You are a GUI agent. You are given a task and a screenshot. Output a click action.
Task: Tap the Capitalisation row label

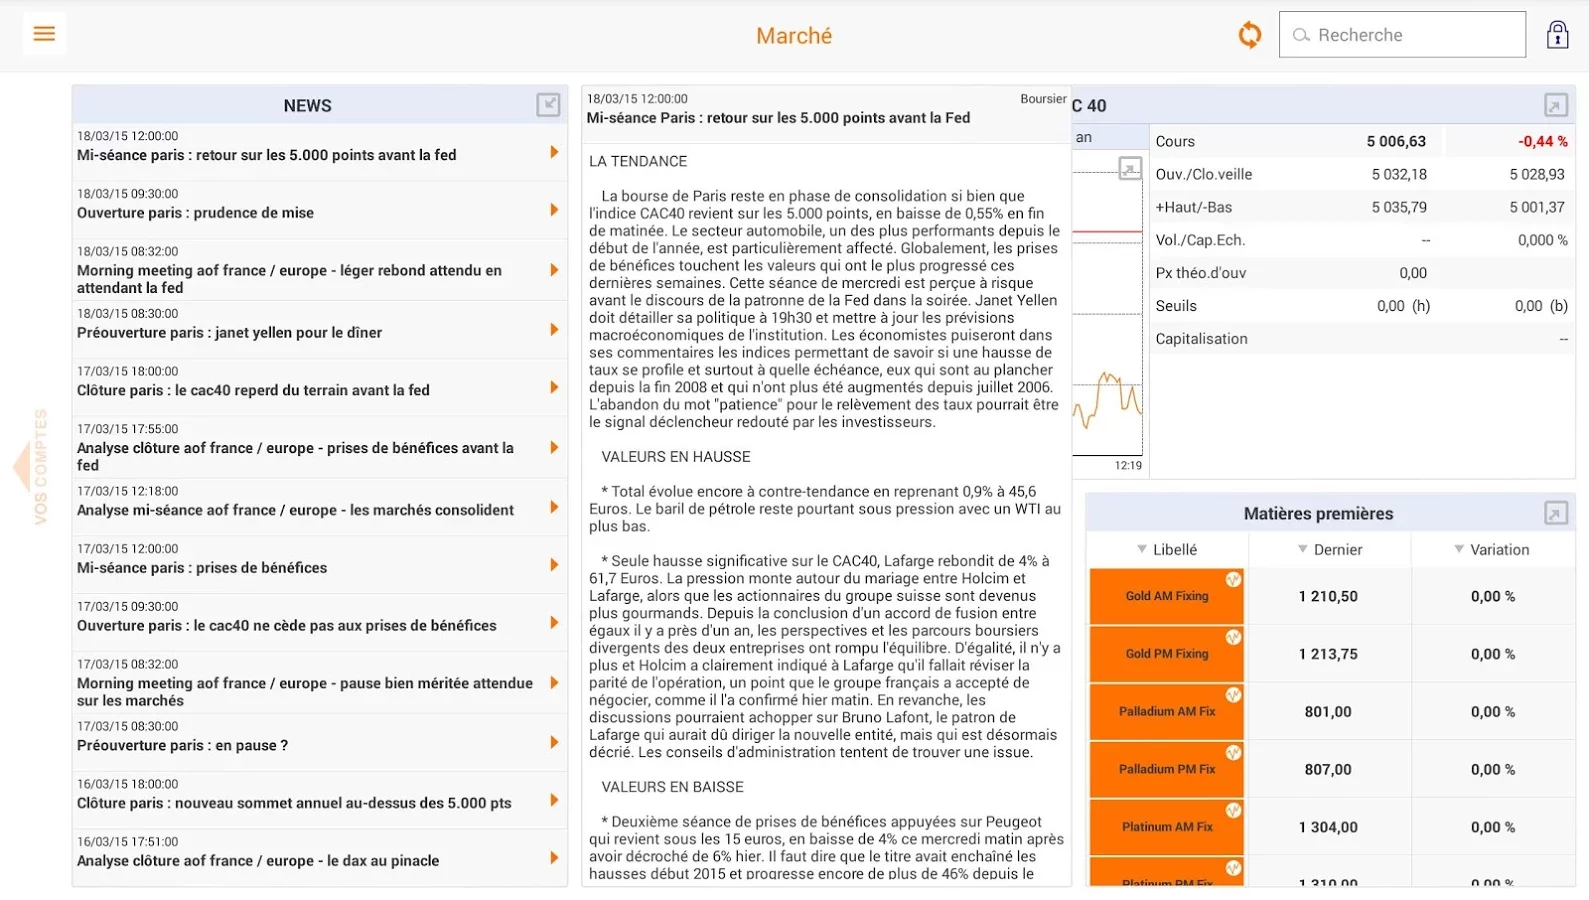1201,339
